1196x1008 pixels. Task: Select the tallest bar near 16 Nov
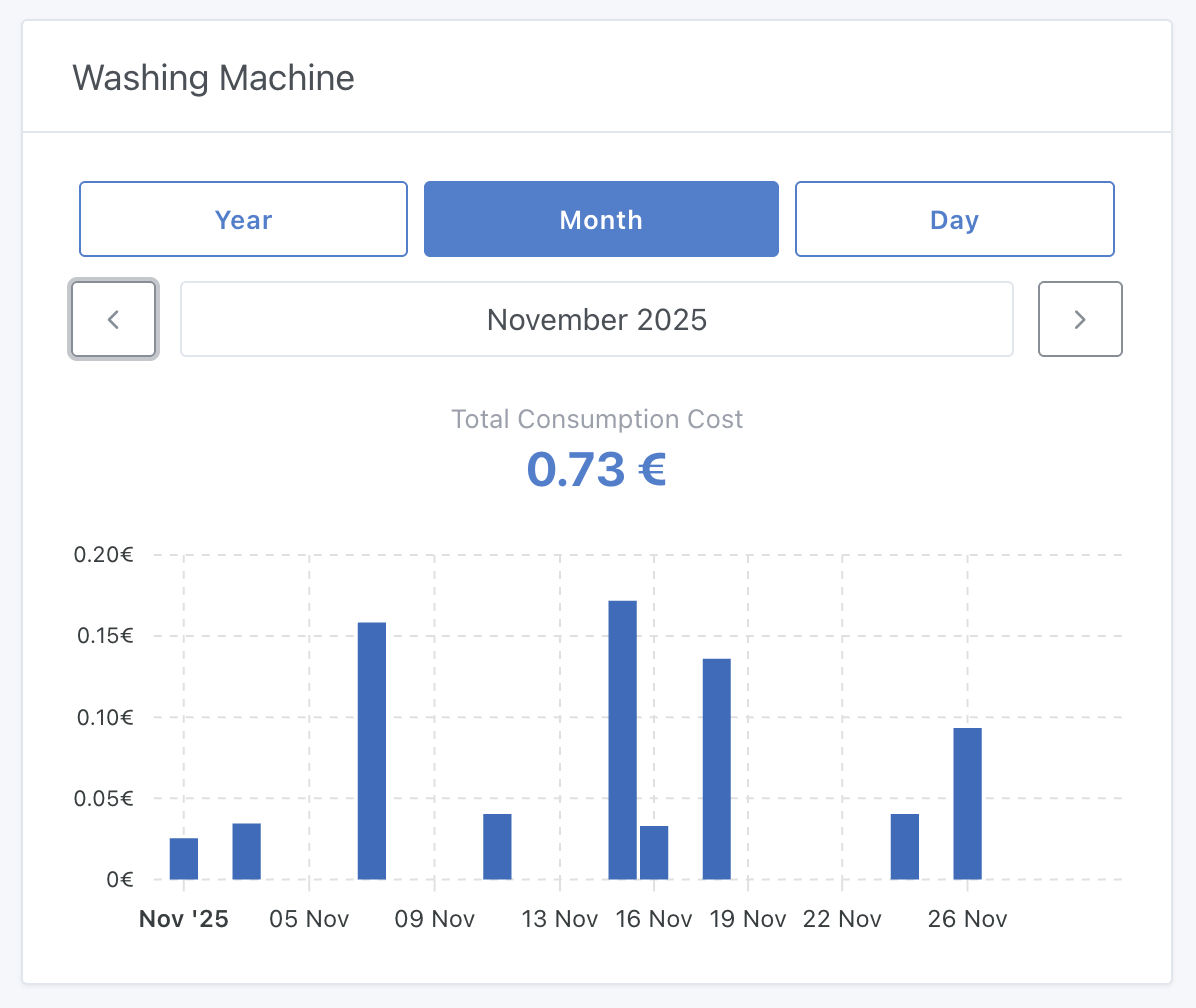(623, 740)
